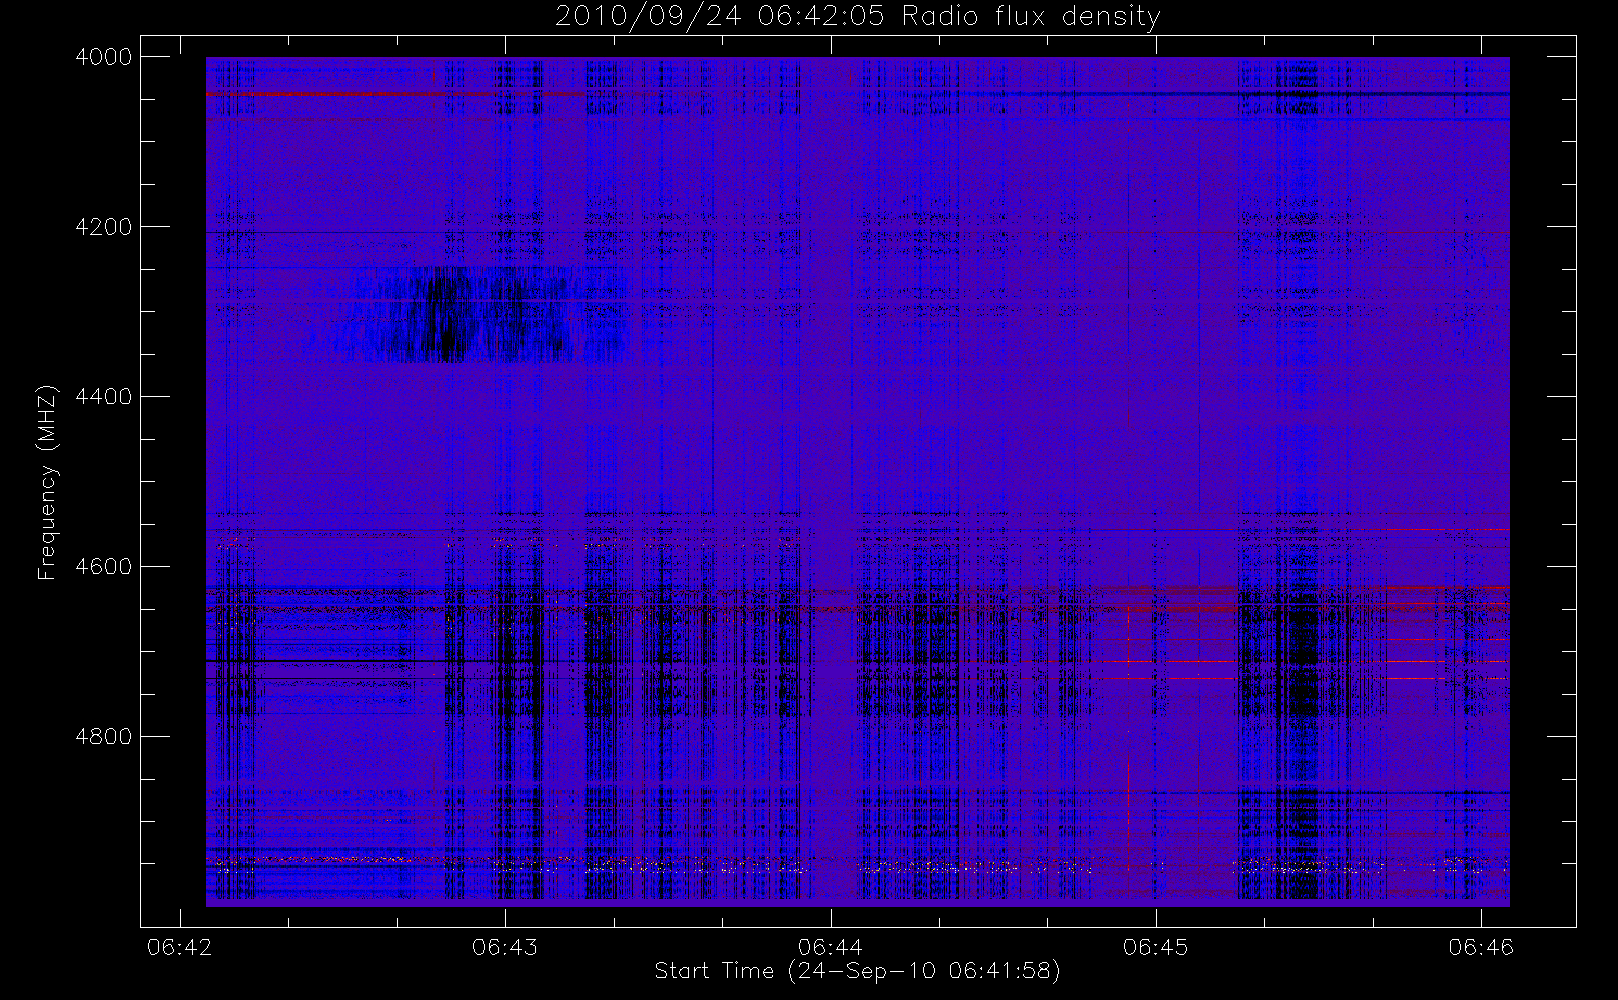
Task: Select the '4400' frequency axis label
Action: [x=104, y=397]
